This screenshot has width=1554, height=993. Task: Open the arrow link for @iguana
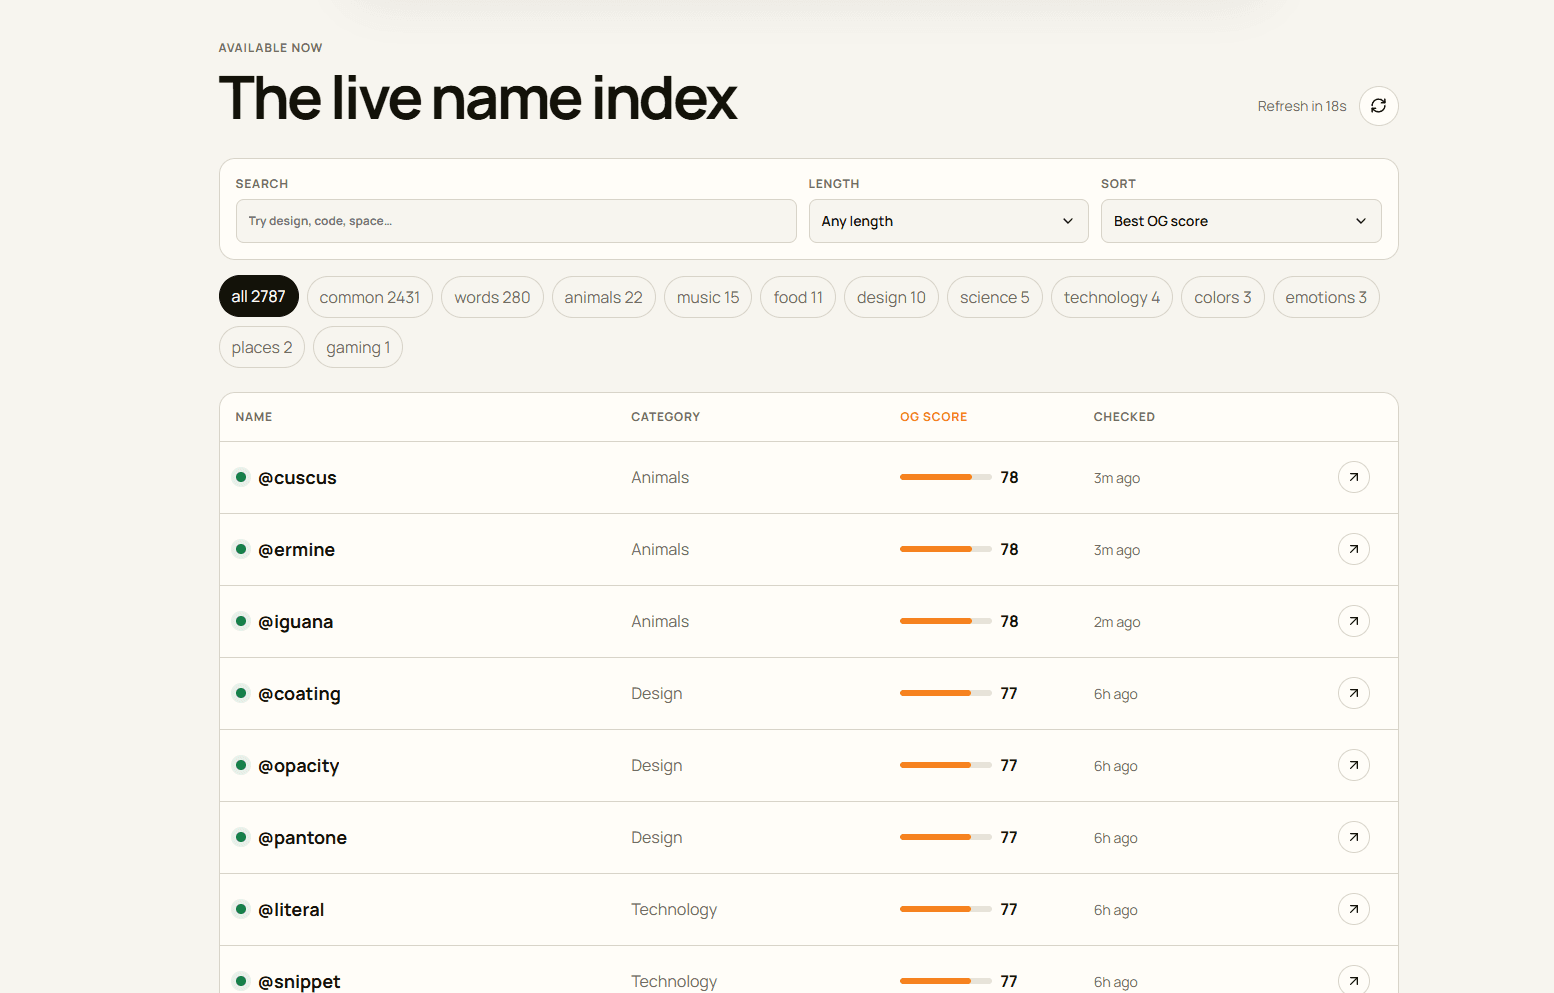point(1353,621)
